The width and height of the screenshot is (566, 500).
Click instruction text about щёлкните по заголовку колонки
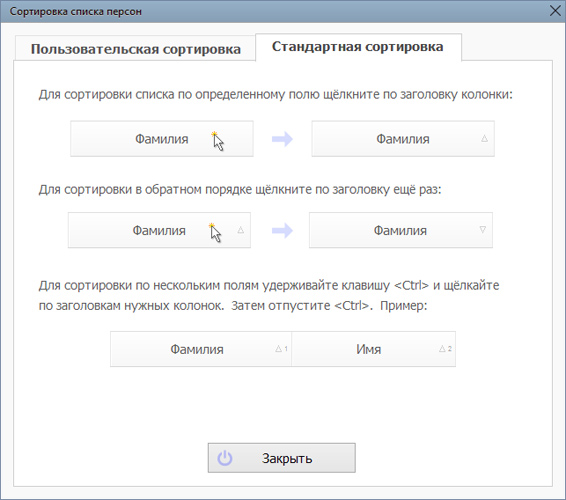point(275,95)
